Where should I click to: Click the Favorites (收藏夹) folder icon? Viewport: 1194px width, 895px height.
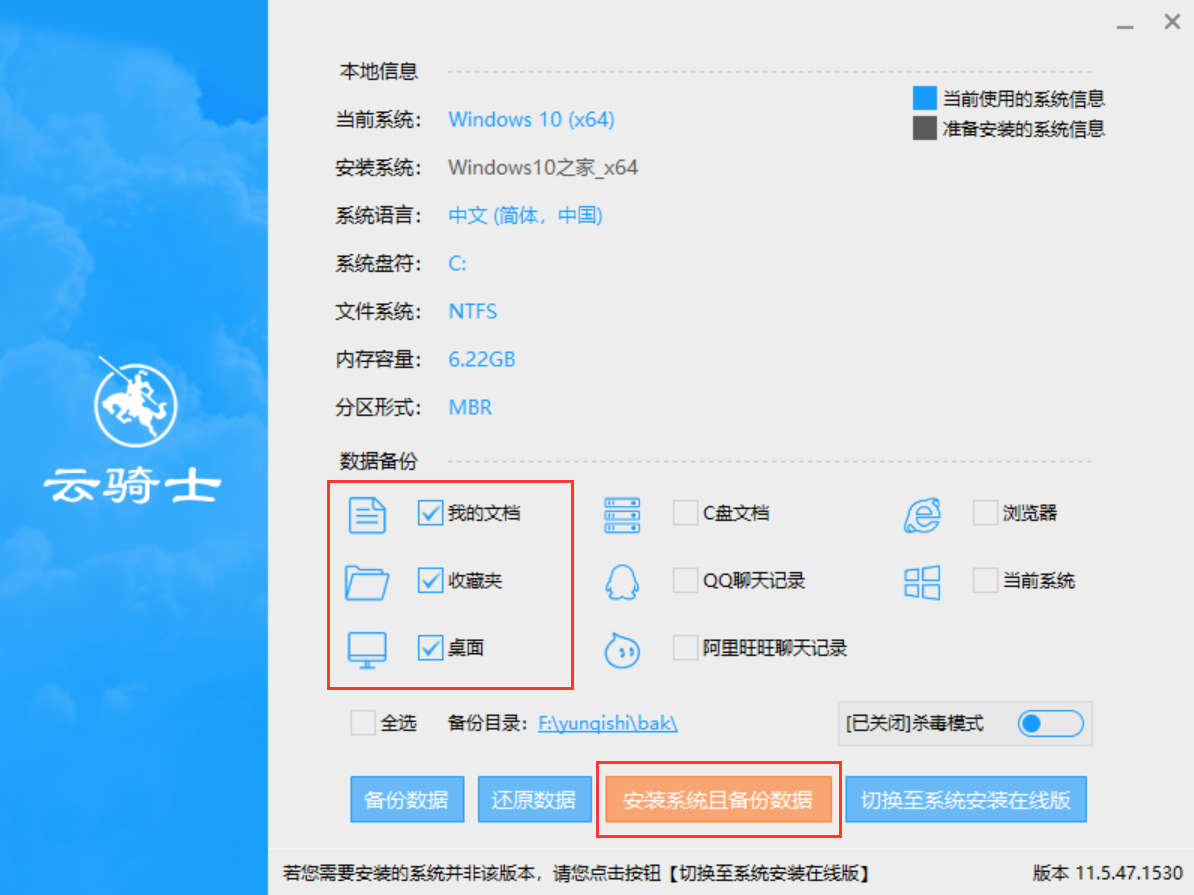[366, 582]
